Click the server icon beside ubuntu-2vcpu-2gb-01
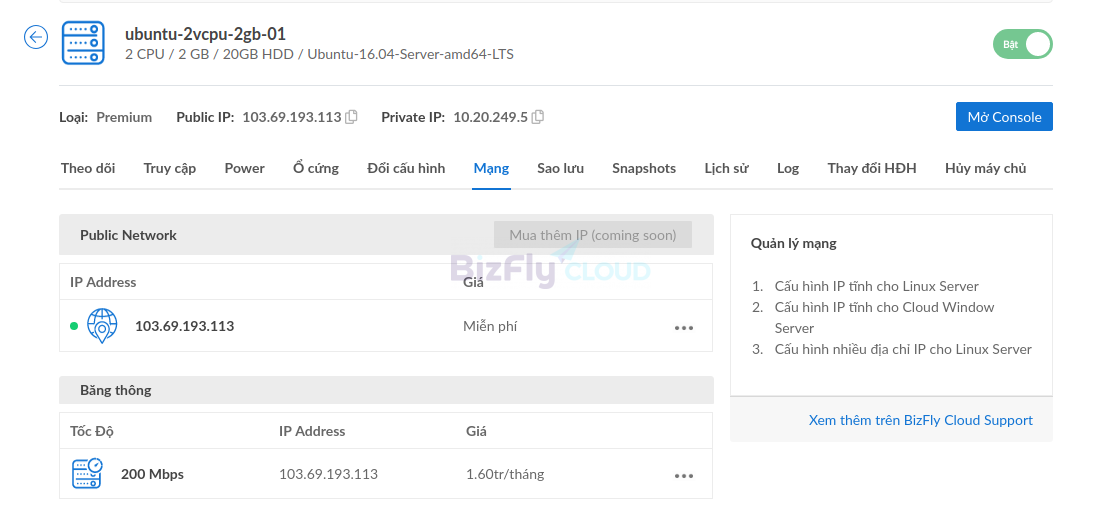The height and width of the screenshot is (526, 1103). [83, 43]
